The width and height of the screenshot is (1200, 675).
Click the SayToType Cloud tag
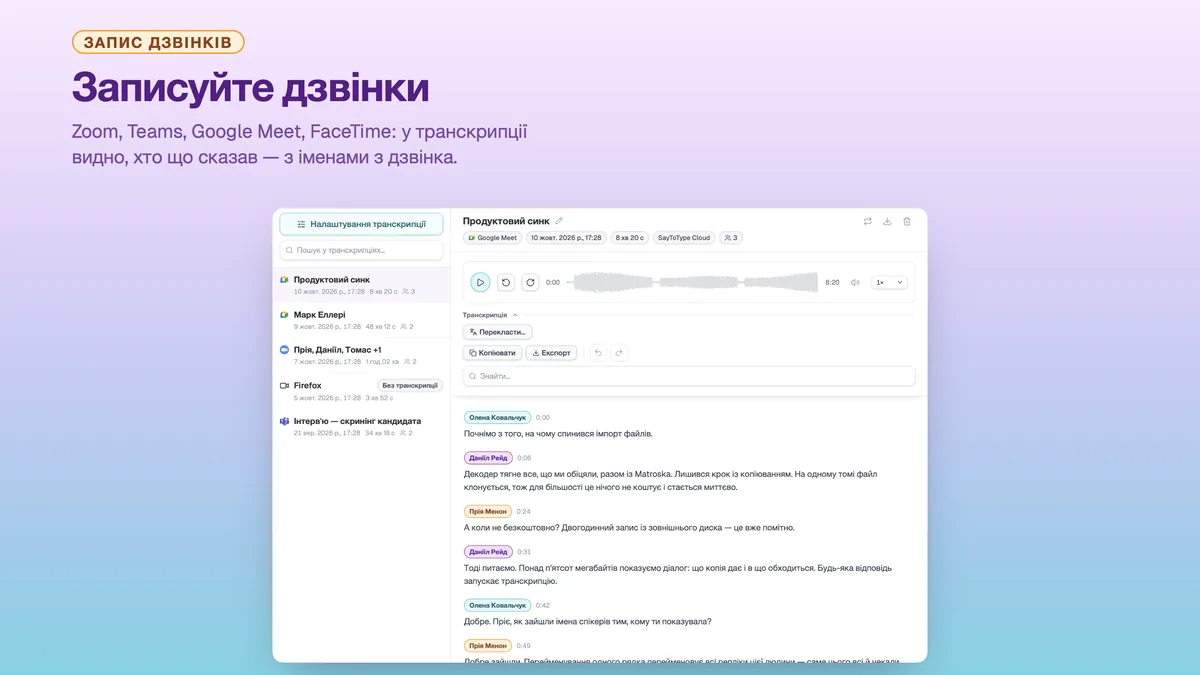[683, 238]
